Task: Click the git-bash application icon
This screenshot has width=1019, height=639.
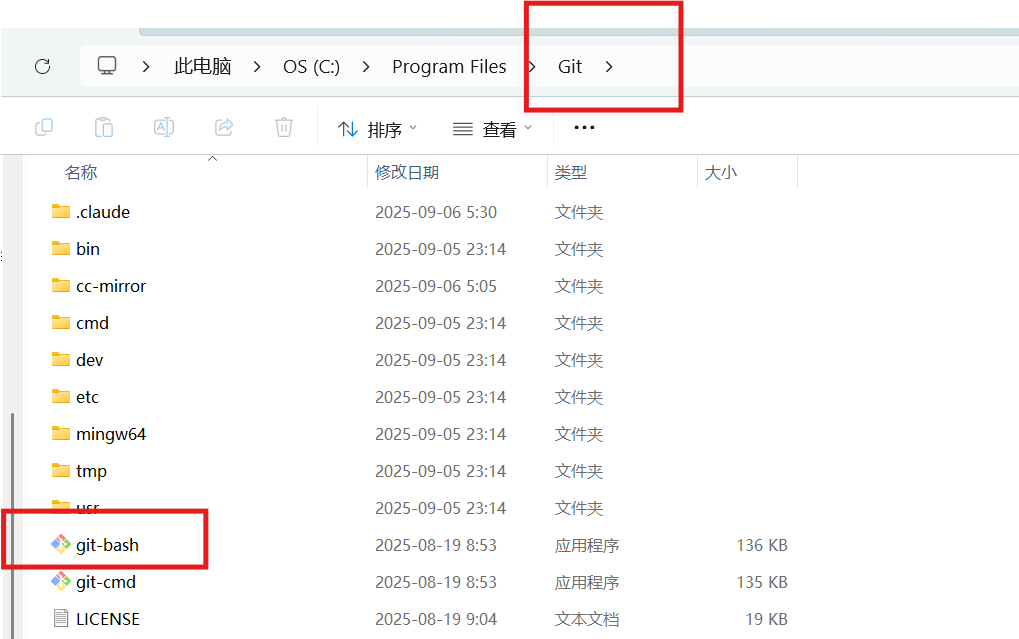Action: [x=61, y=544]
